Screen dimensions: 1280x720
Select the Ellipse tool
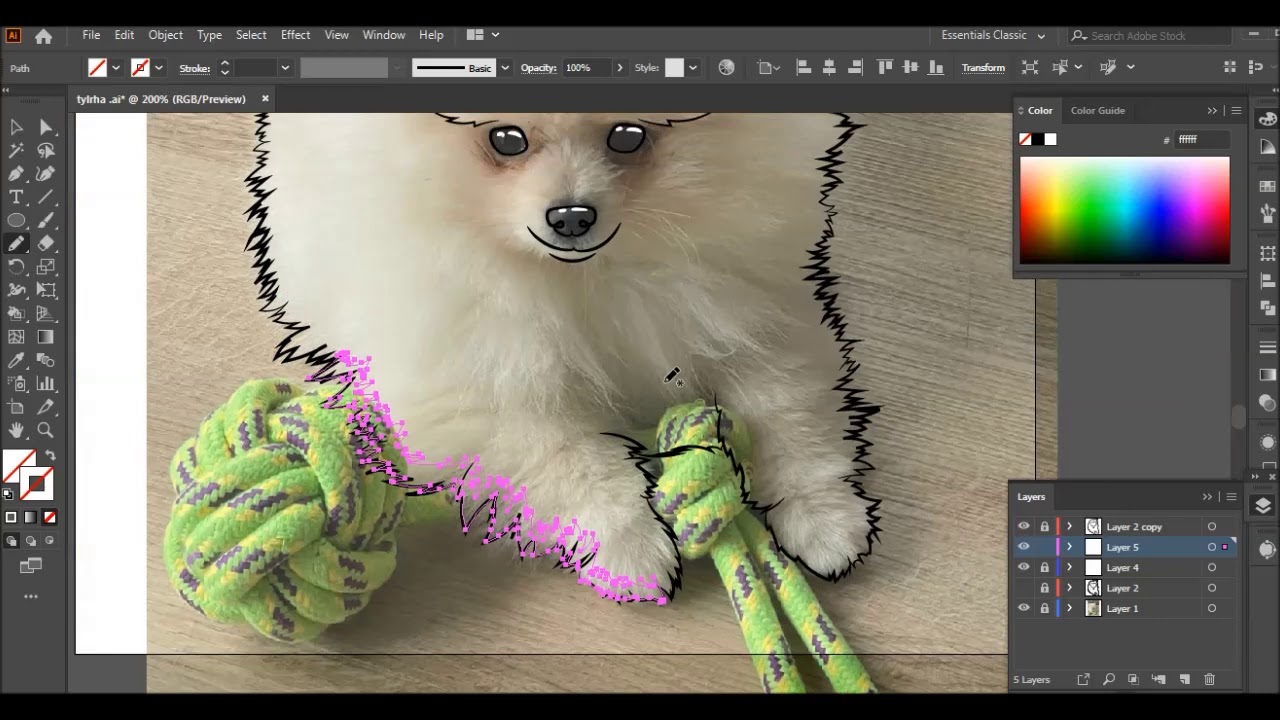pyautogui.click(x=16, y=220)
